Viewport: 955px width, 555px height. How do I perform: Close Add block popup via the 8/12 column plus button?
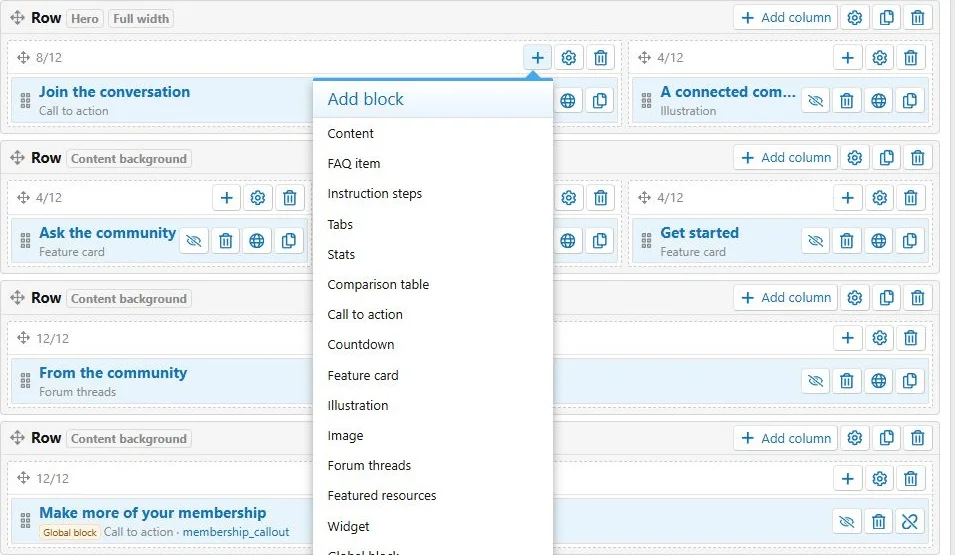pos(537,57)
